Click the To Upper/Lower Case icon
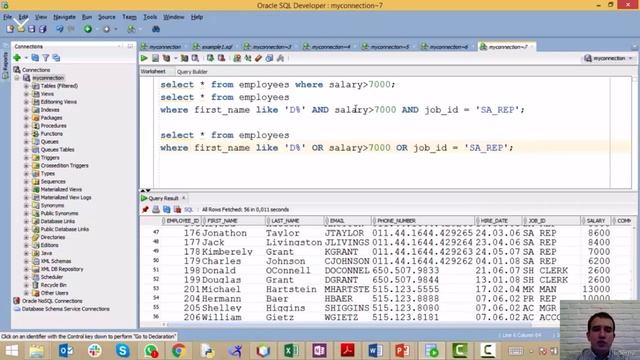The image size is (640, 360). pos(248,58)
